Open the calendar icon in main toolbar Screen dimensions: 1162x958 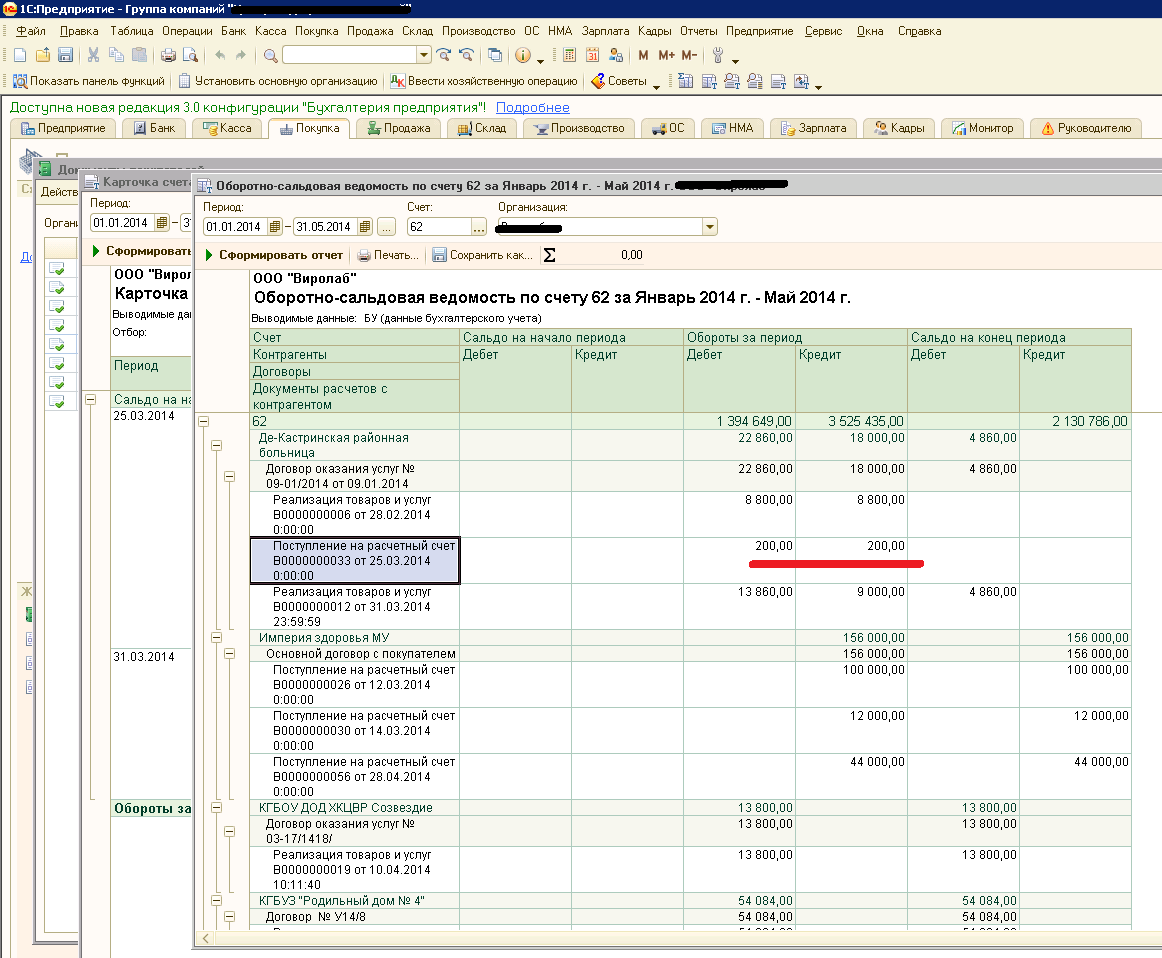(592, 55)
